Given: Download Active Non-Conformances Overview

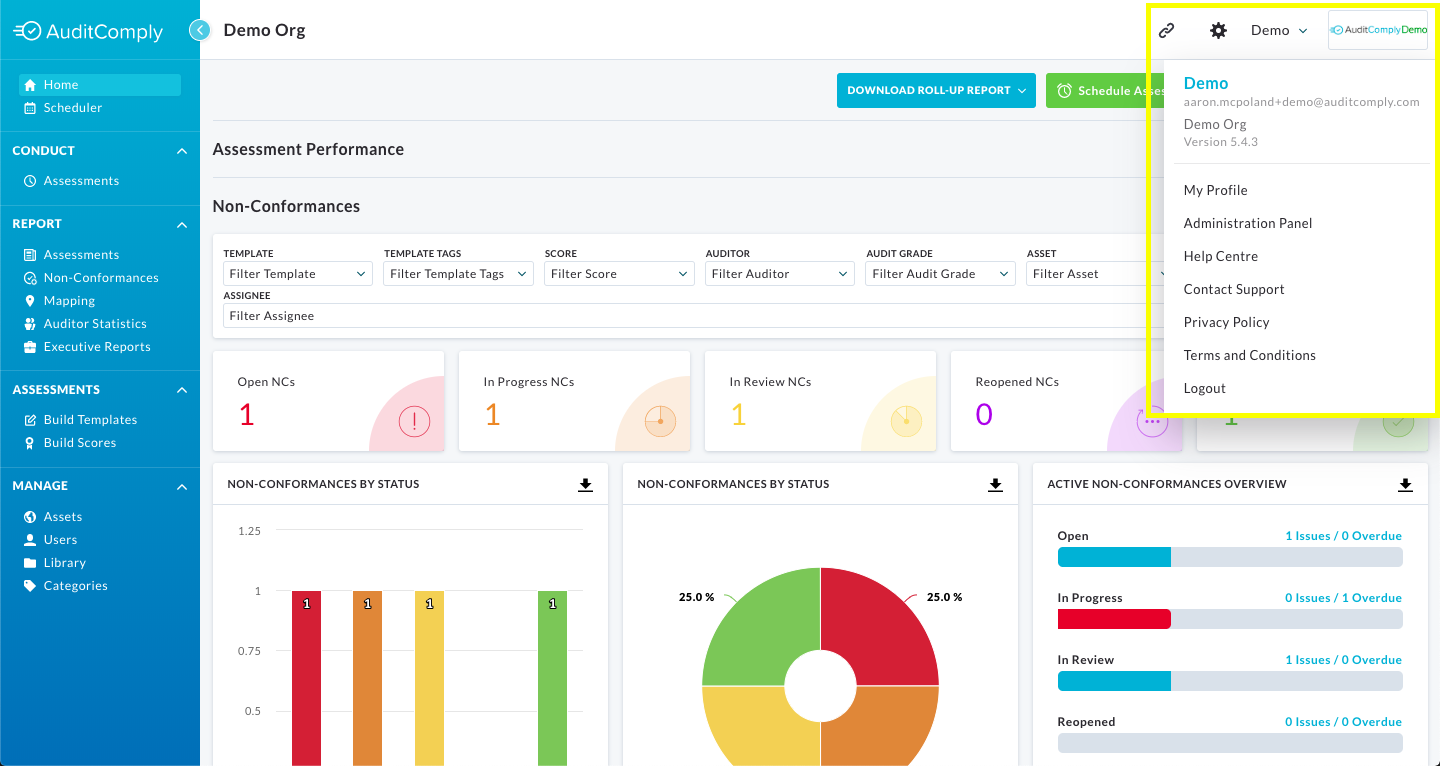Looking at the screenshot, I should (x=1406, y=484).
